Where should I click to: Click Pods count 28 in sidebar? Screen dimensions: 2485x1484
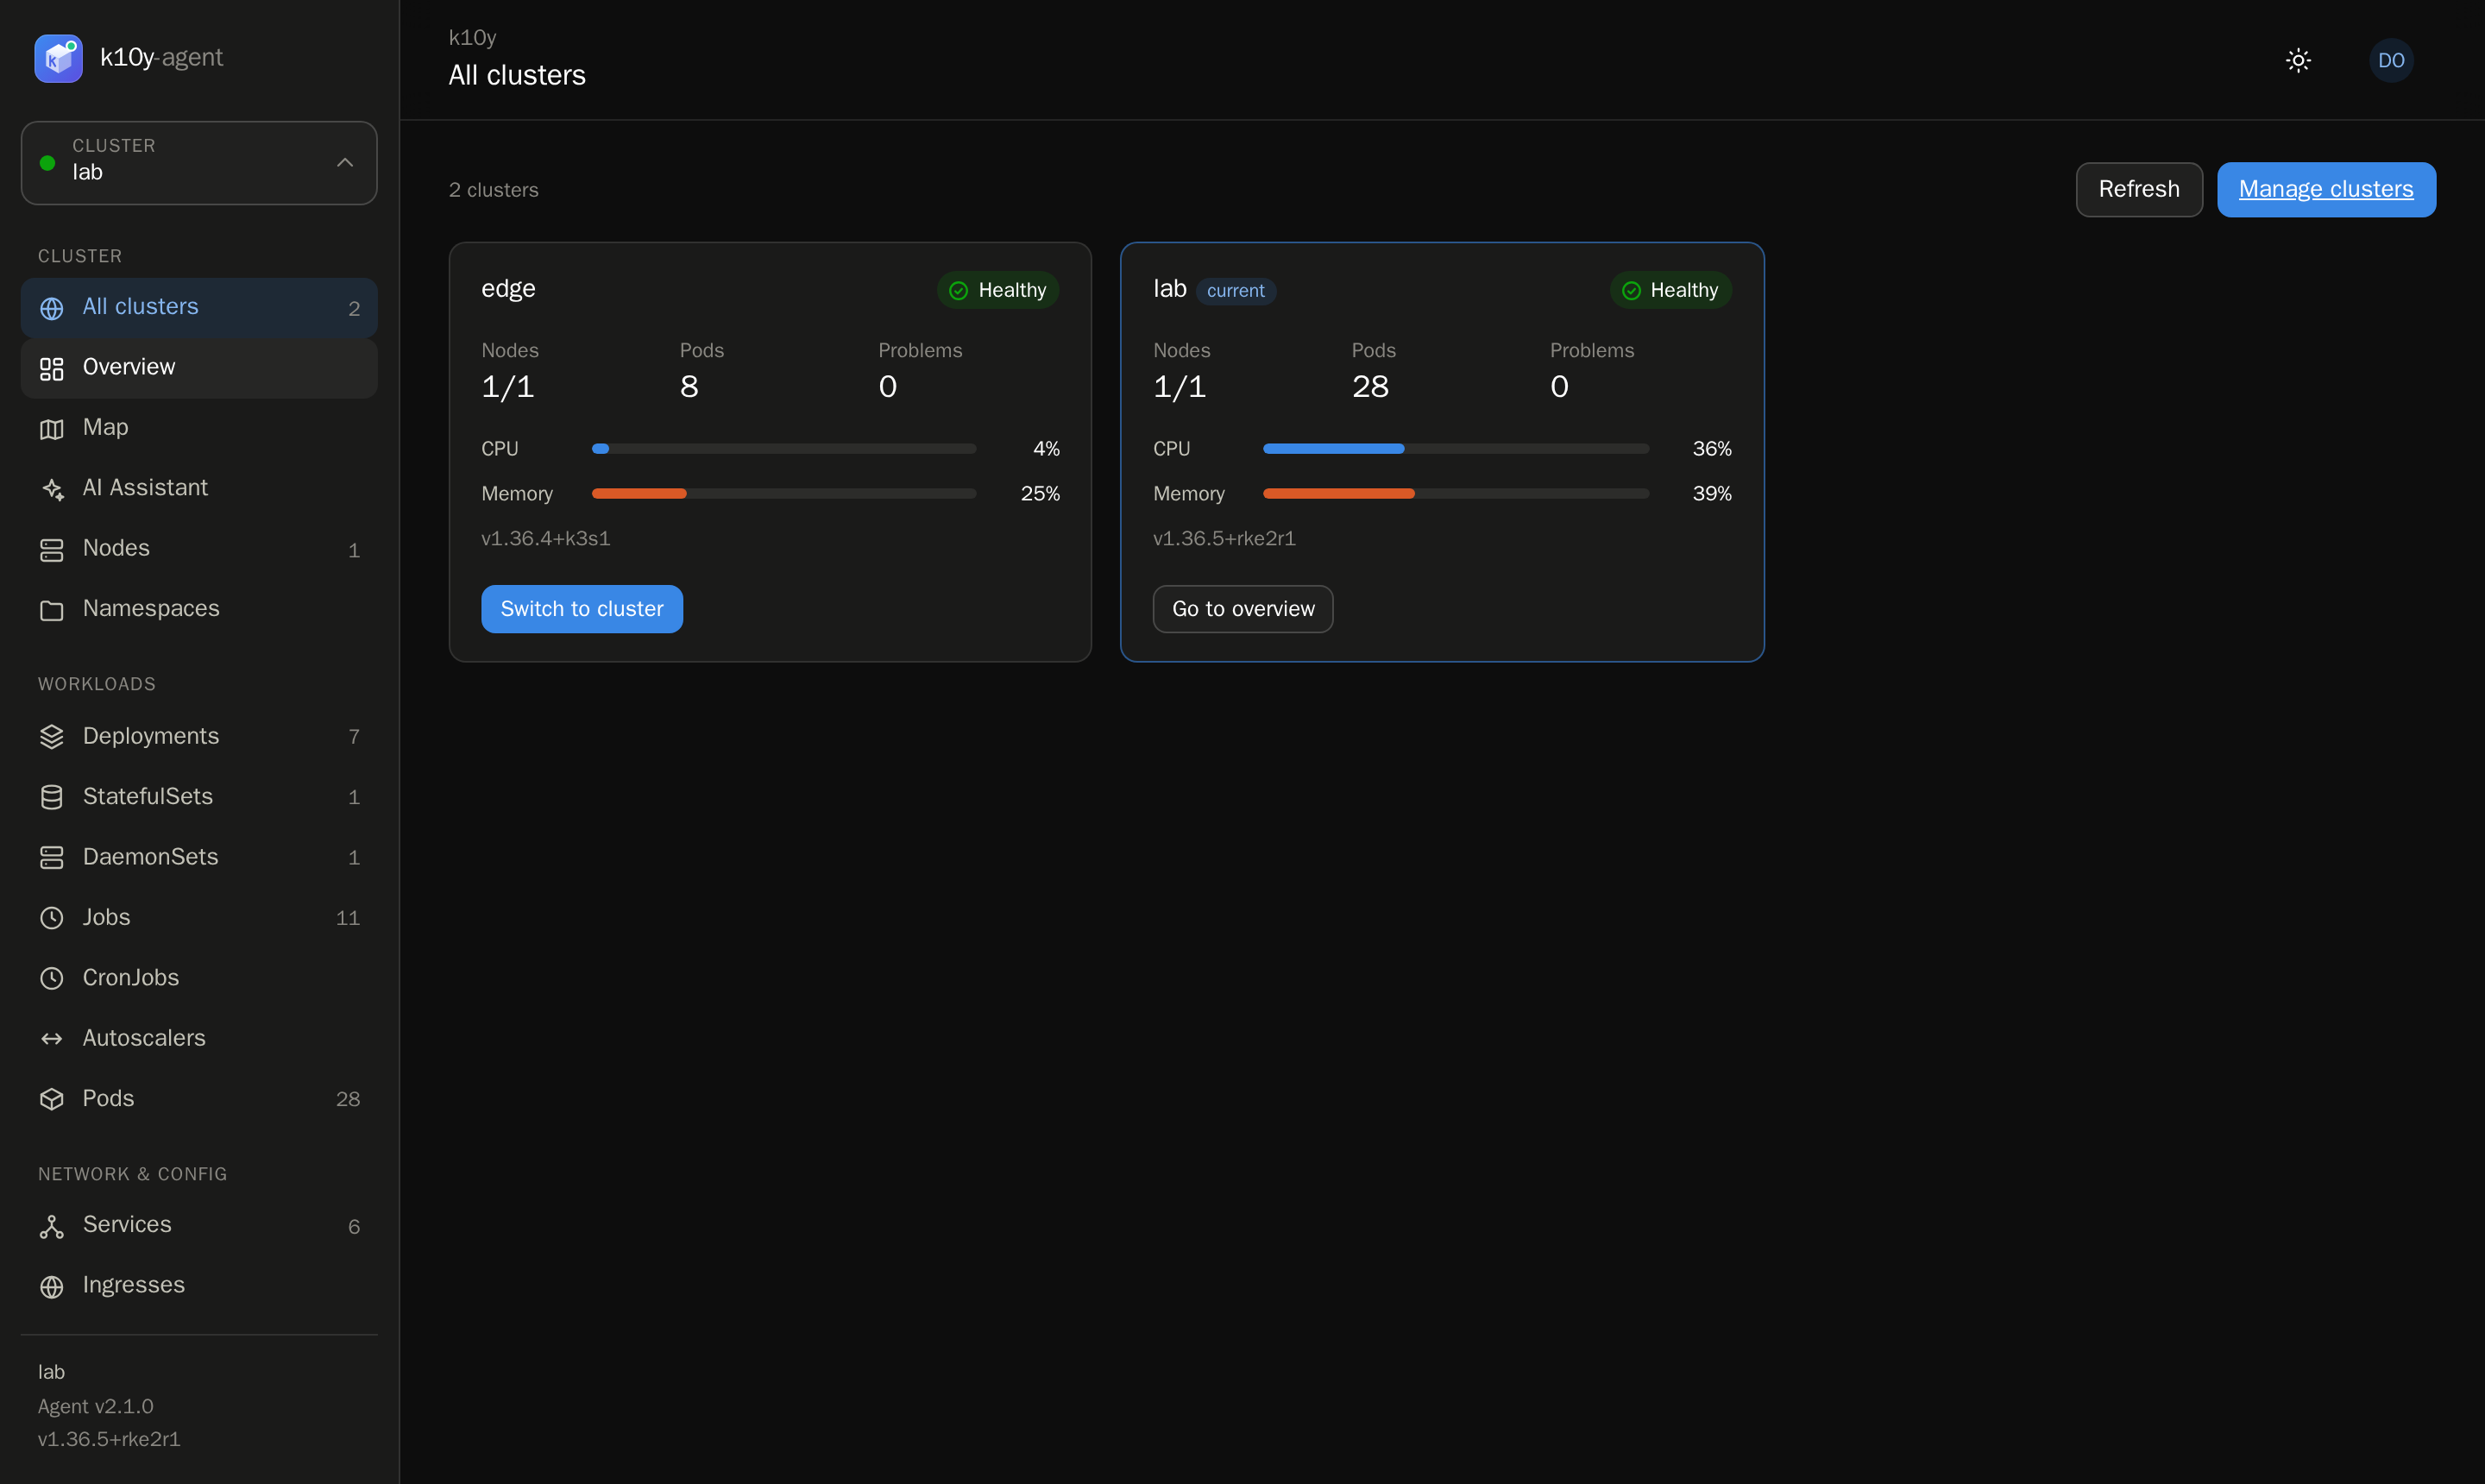point(348,1099)
